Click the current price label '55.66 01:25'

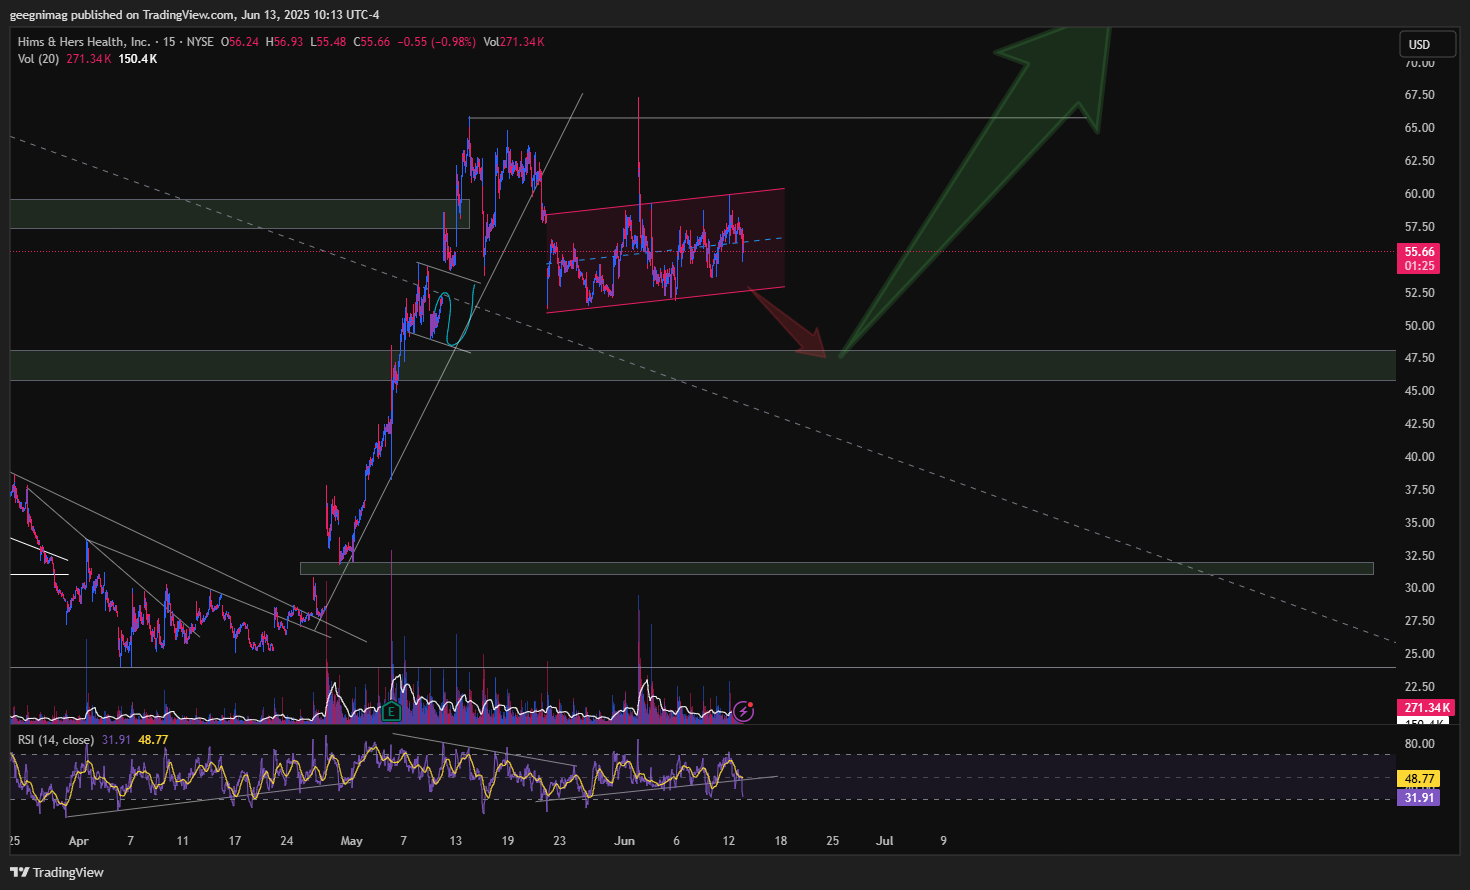(x=1419, y=258)
